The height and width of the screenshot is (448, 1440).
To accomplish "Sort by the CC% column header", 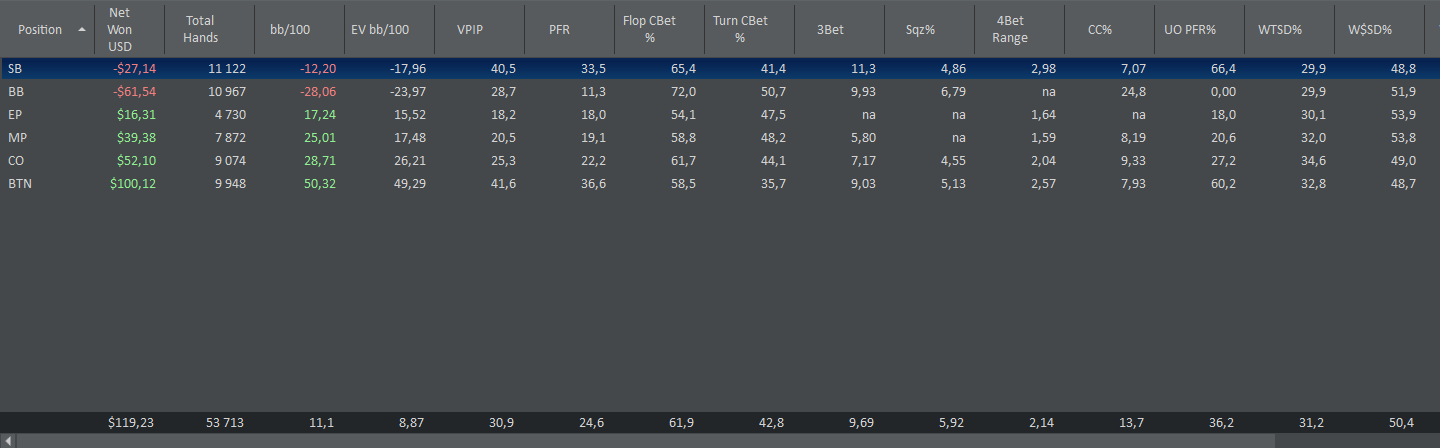I will point(1100,29).
